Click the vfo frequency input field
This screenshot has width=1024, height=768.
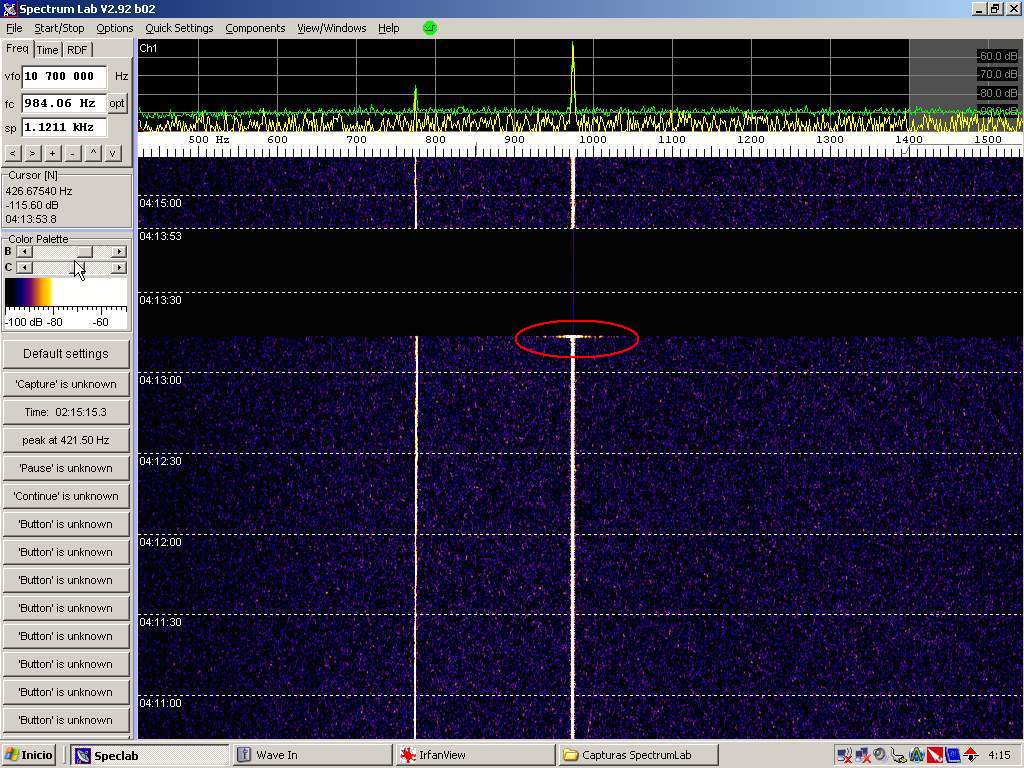coord(63,76)
